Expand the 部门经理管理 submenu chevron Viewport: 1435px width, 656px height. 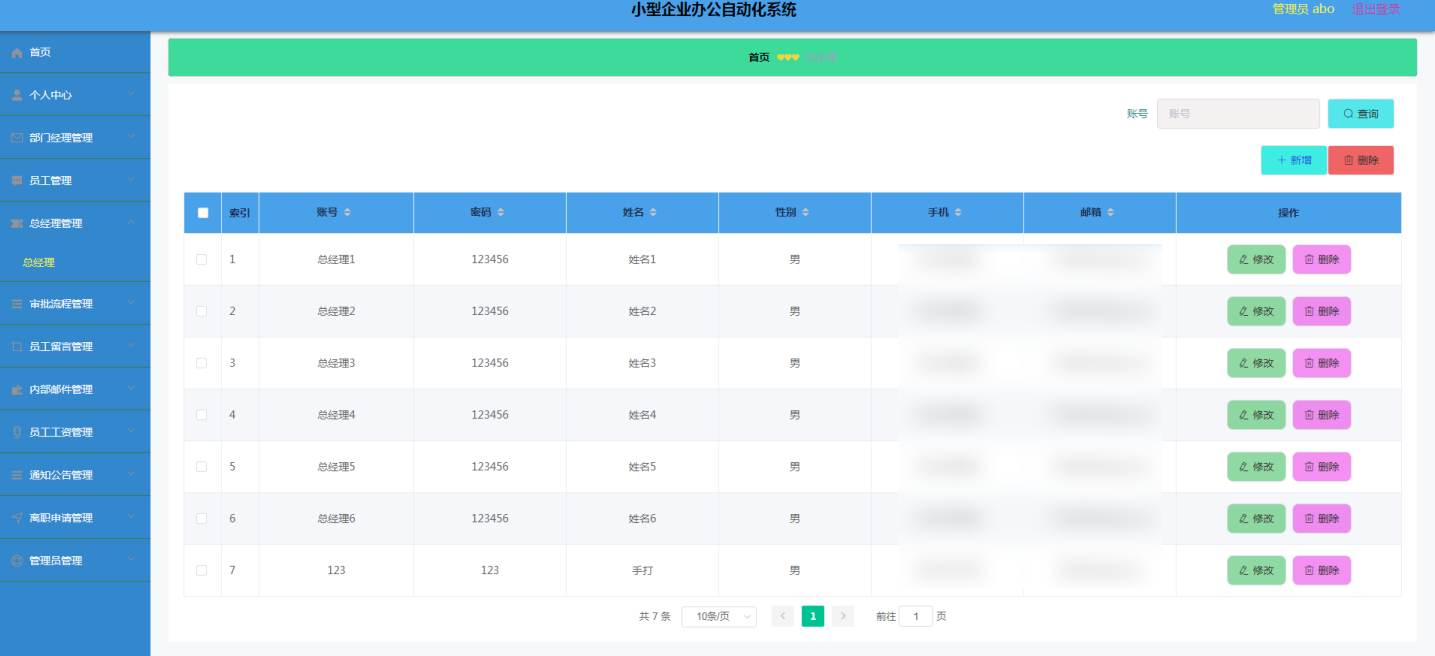pyautogui.click(x=131, y=138)
